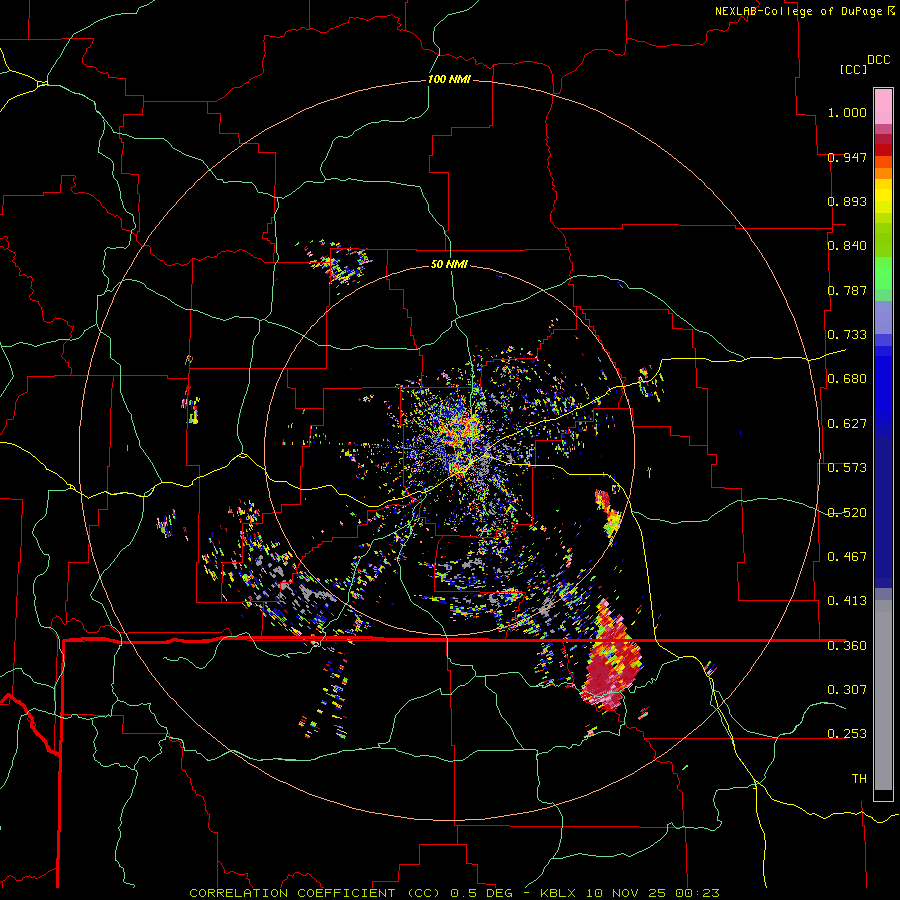900x900 pixels.
Task: Click the 0.520 scale value
Action: pos(847,513)
